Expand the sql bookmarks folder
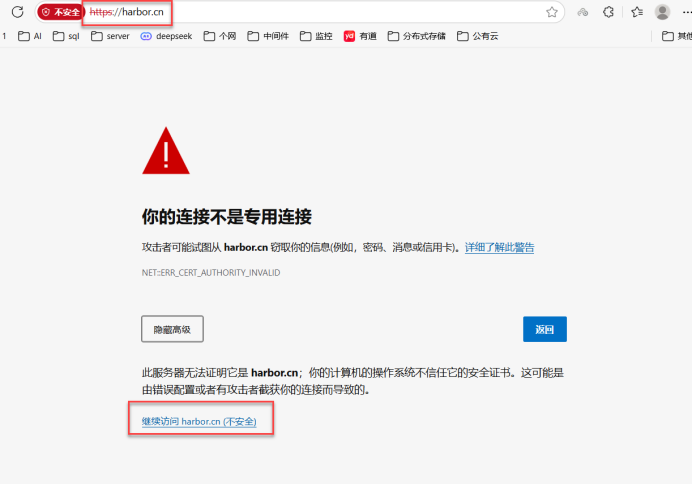The width and height of the screenshot is (692, 484). pos(66,36)
